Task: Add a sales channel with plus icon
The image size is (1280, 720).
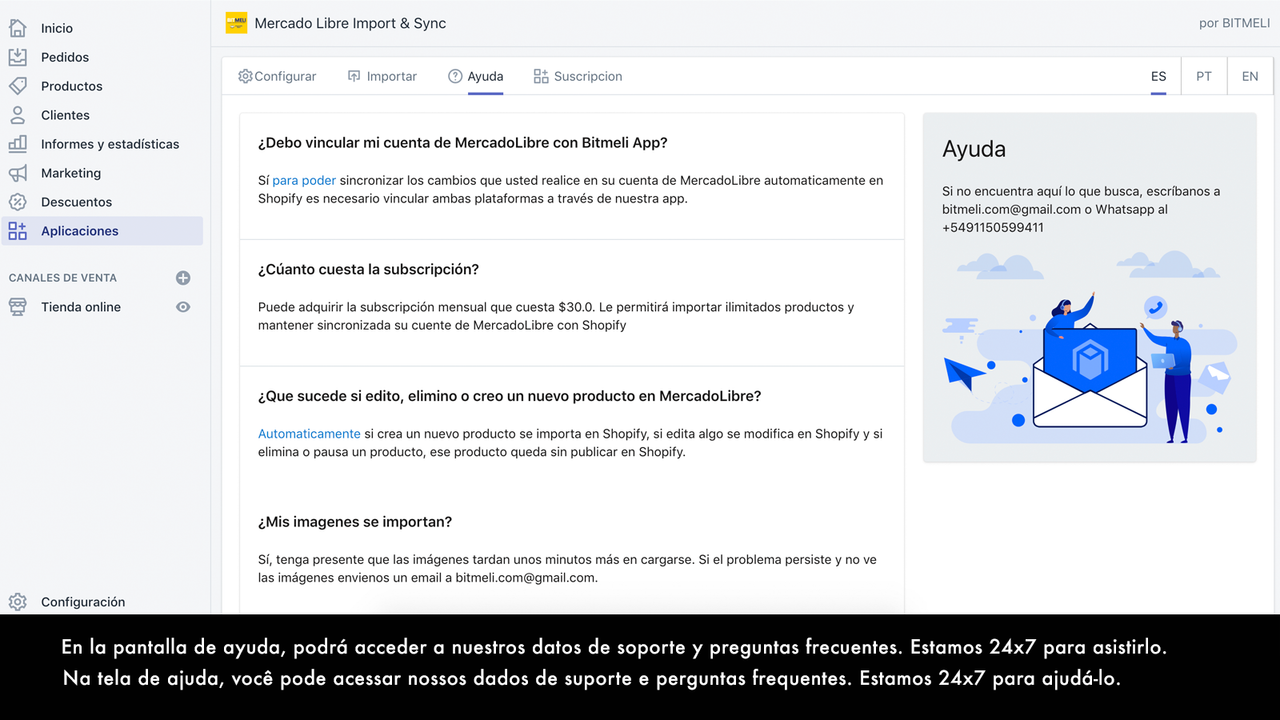Action: [183, 278]
